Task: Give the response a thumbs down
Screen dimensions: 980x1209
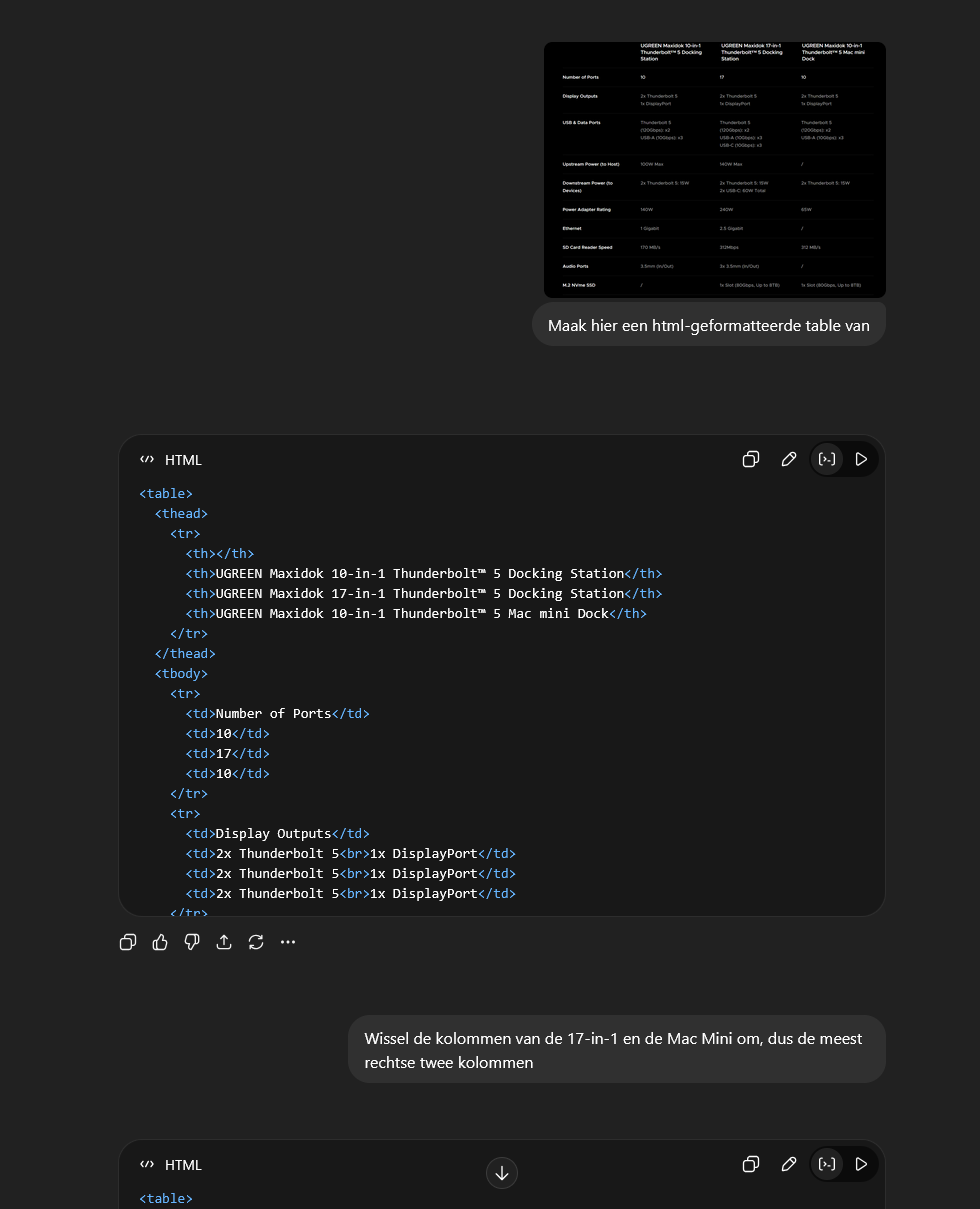Action: pyautogui.click(x=192, y=942)
